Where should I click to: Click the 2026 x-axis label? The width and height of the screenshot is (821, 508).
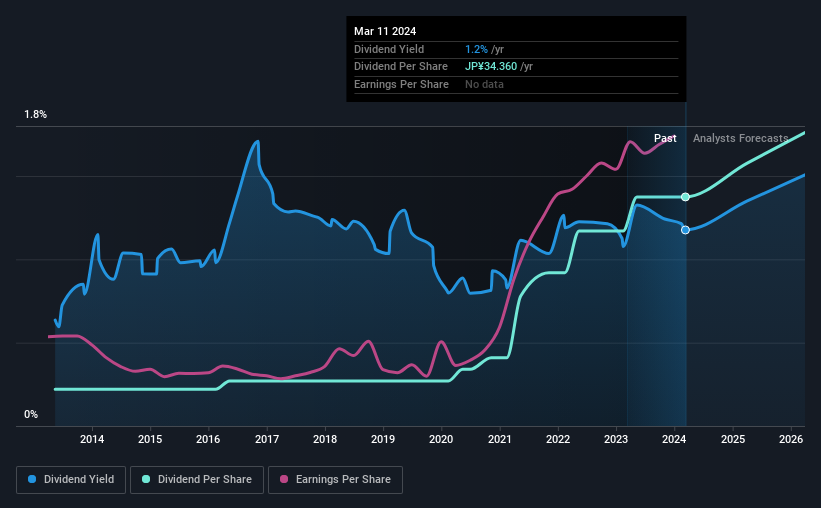pos(791,439)
